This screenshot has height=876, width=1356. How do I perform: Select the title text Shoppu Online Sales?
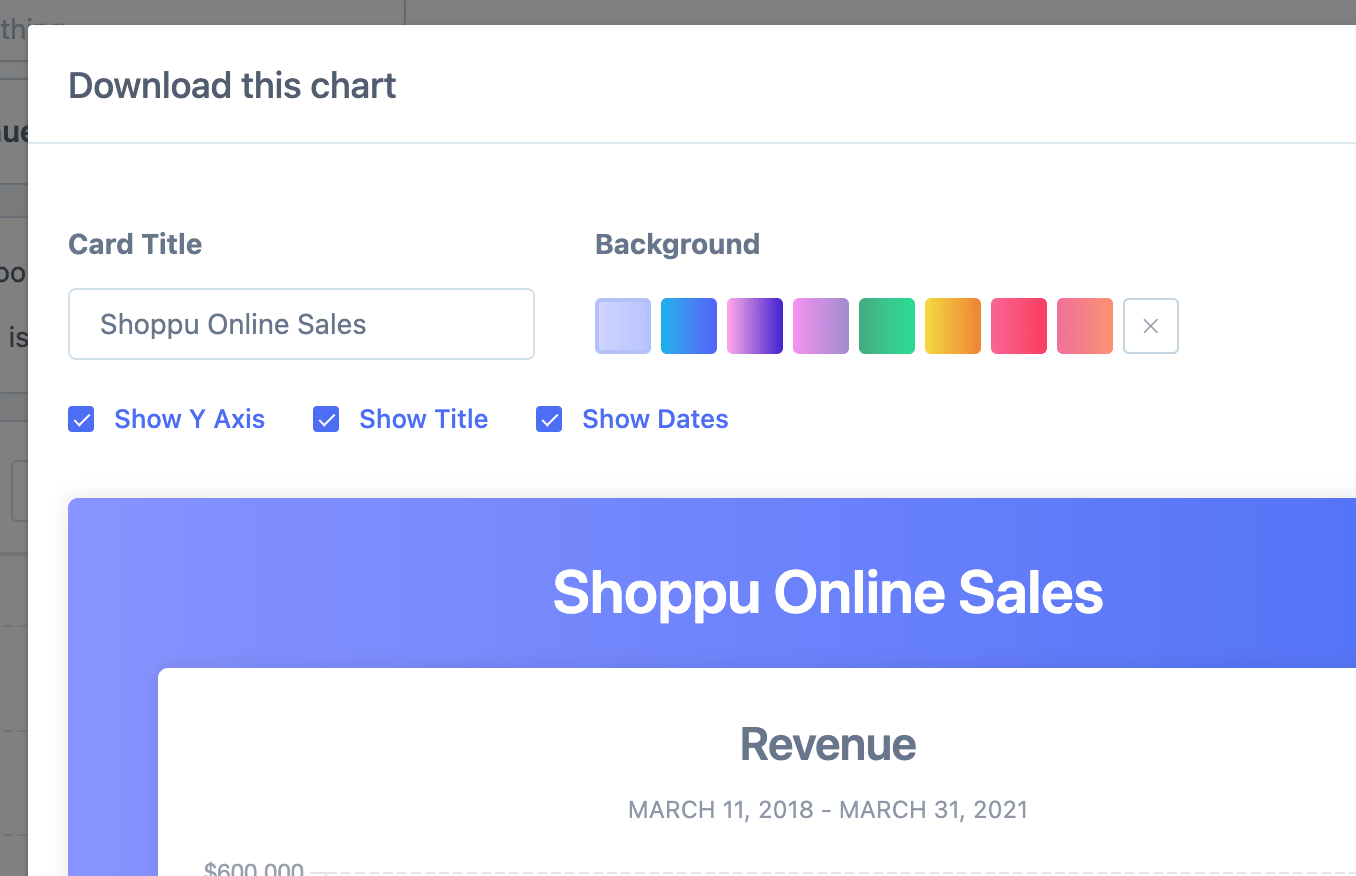tap(232, 324)
